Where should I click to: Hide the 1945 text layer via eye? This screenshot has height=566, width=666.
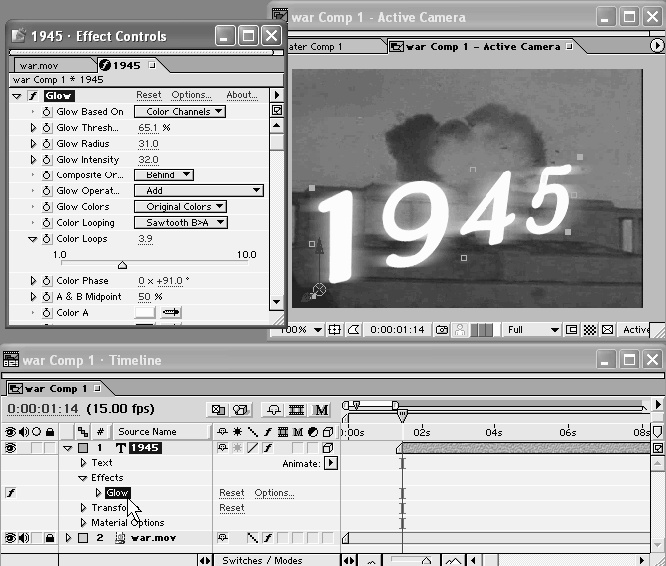pos(12,449)
